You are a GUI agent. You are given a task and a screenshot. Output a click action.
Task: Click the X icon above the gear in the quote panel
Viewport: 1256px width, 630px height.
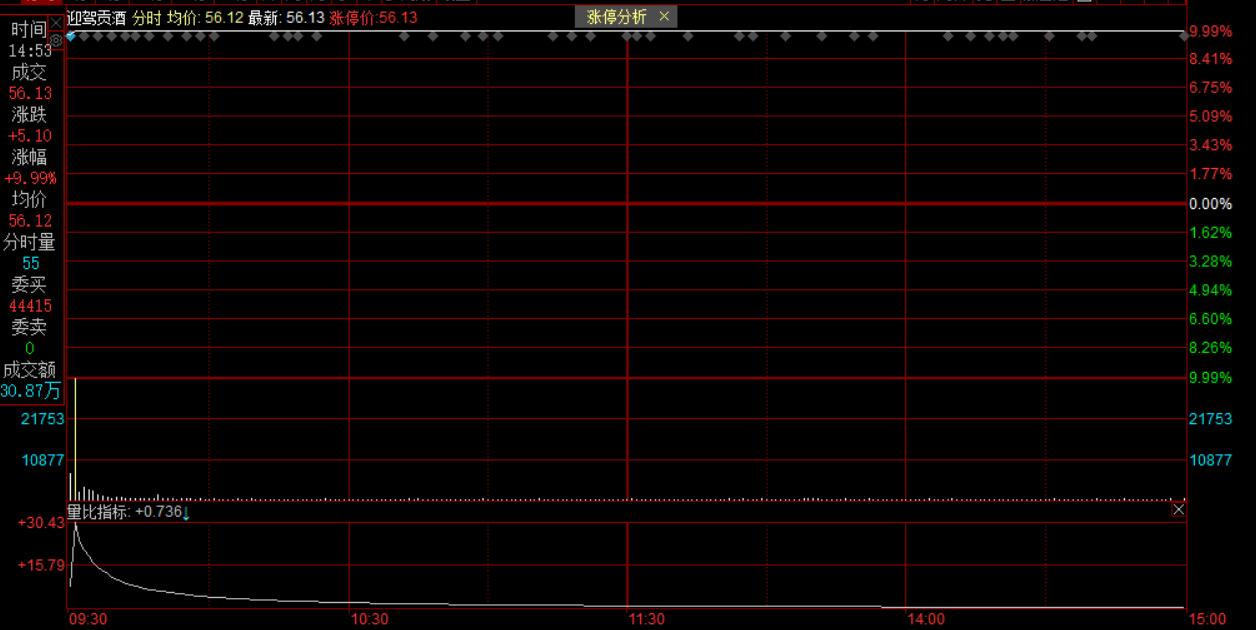pyautogui.click(x=55, y=21)
